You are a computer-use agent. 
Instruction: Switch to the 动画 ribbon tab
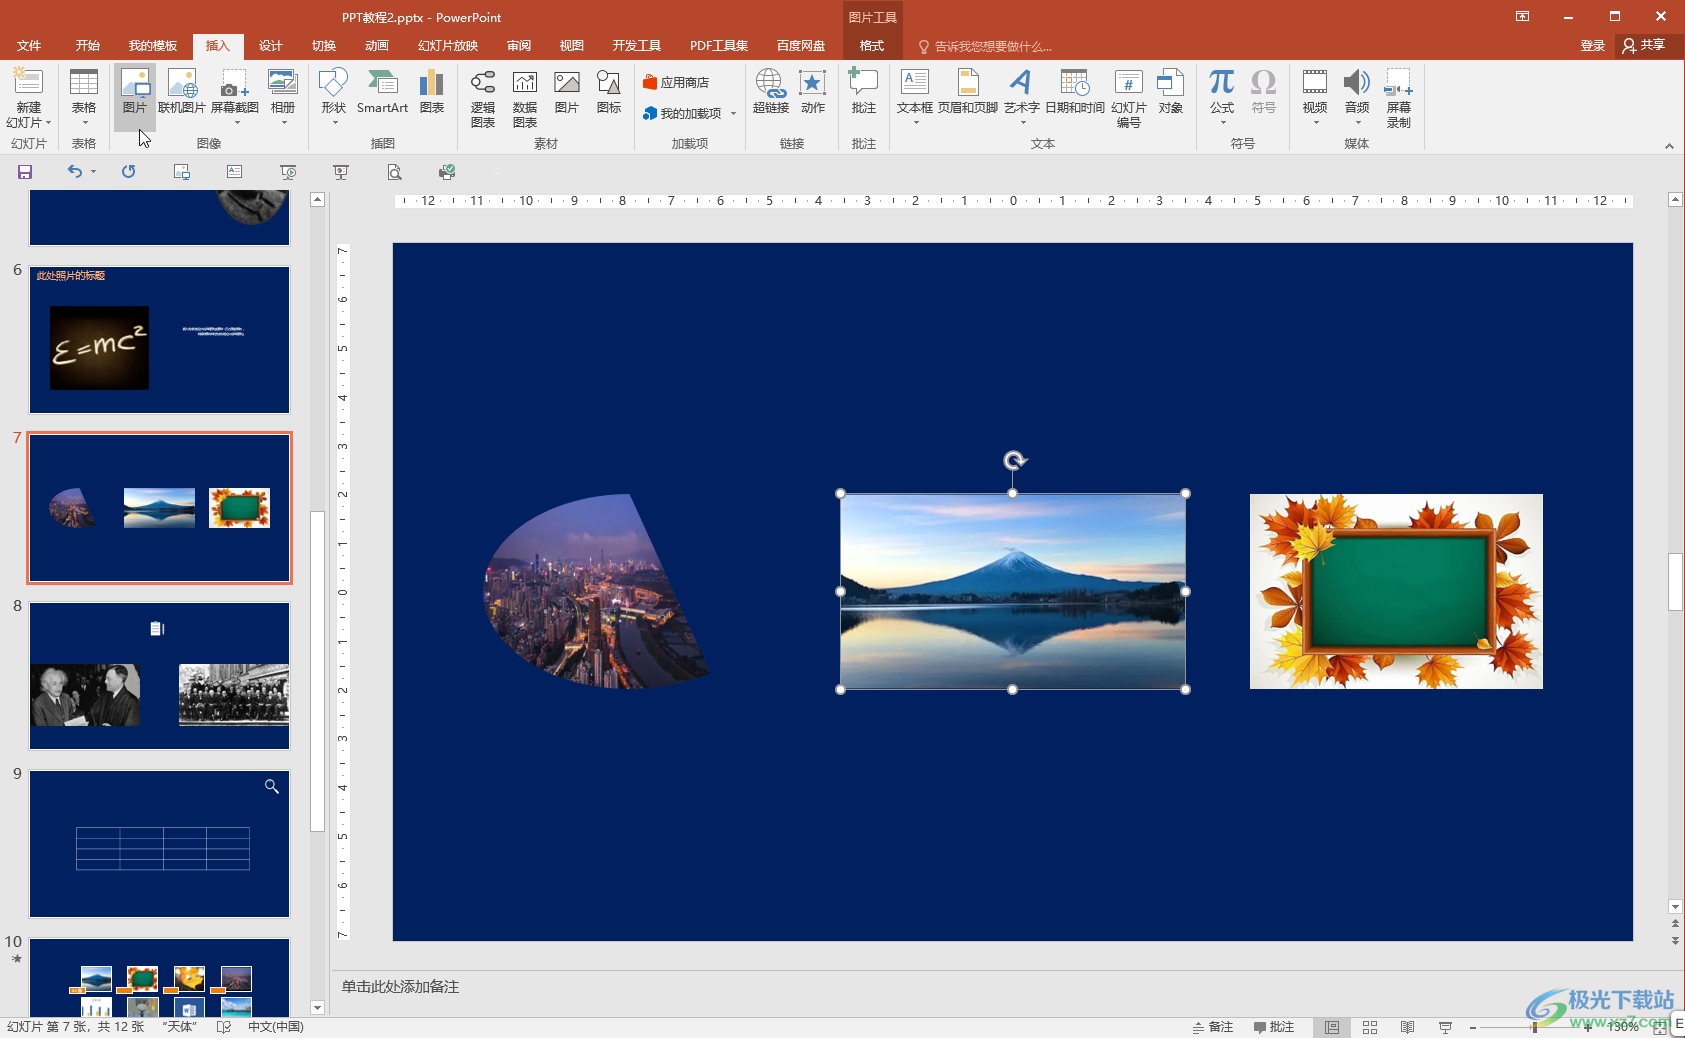coord(376,46)
